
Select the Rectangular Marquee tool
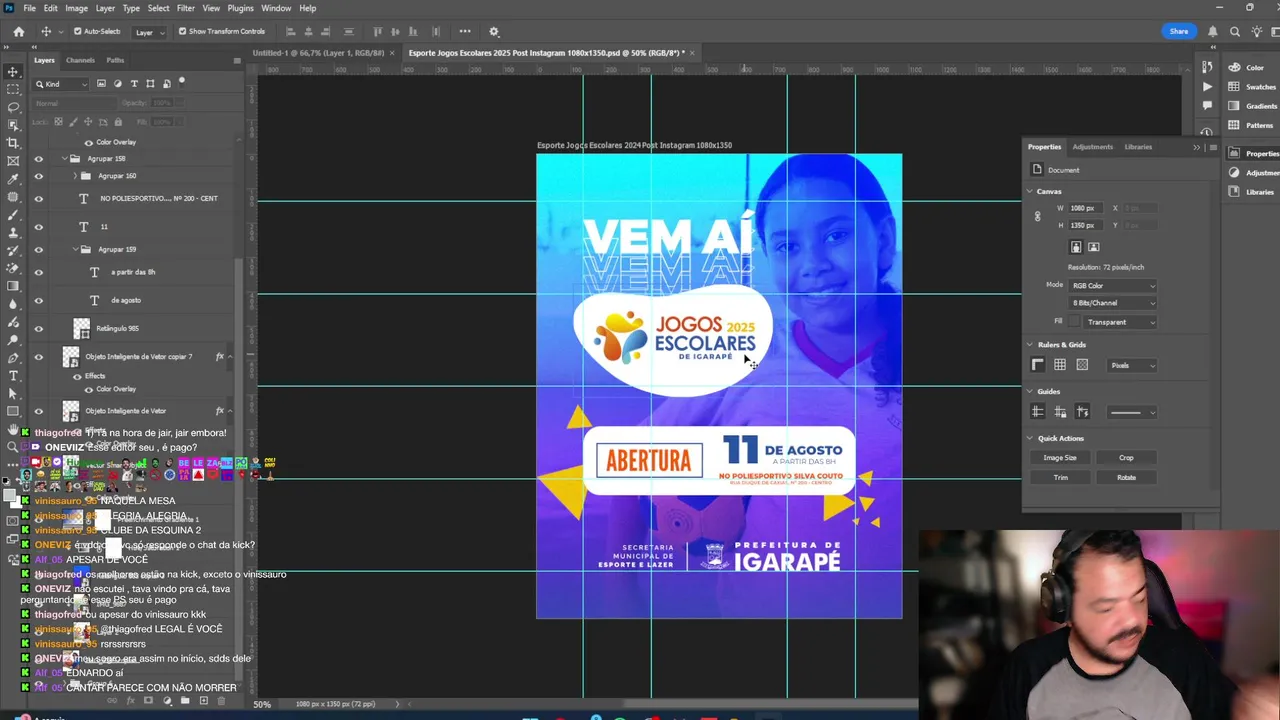13,89
